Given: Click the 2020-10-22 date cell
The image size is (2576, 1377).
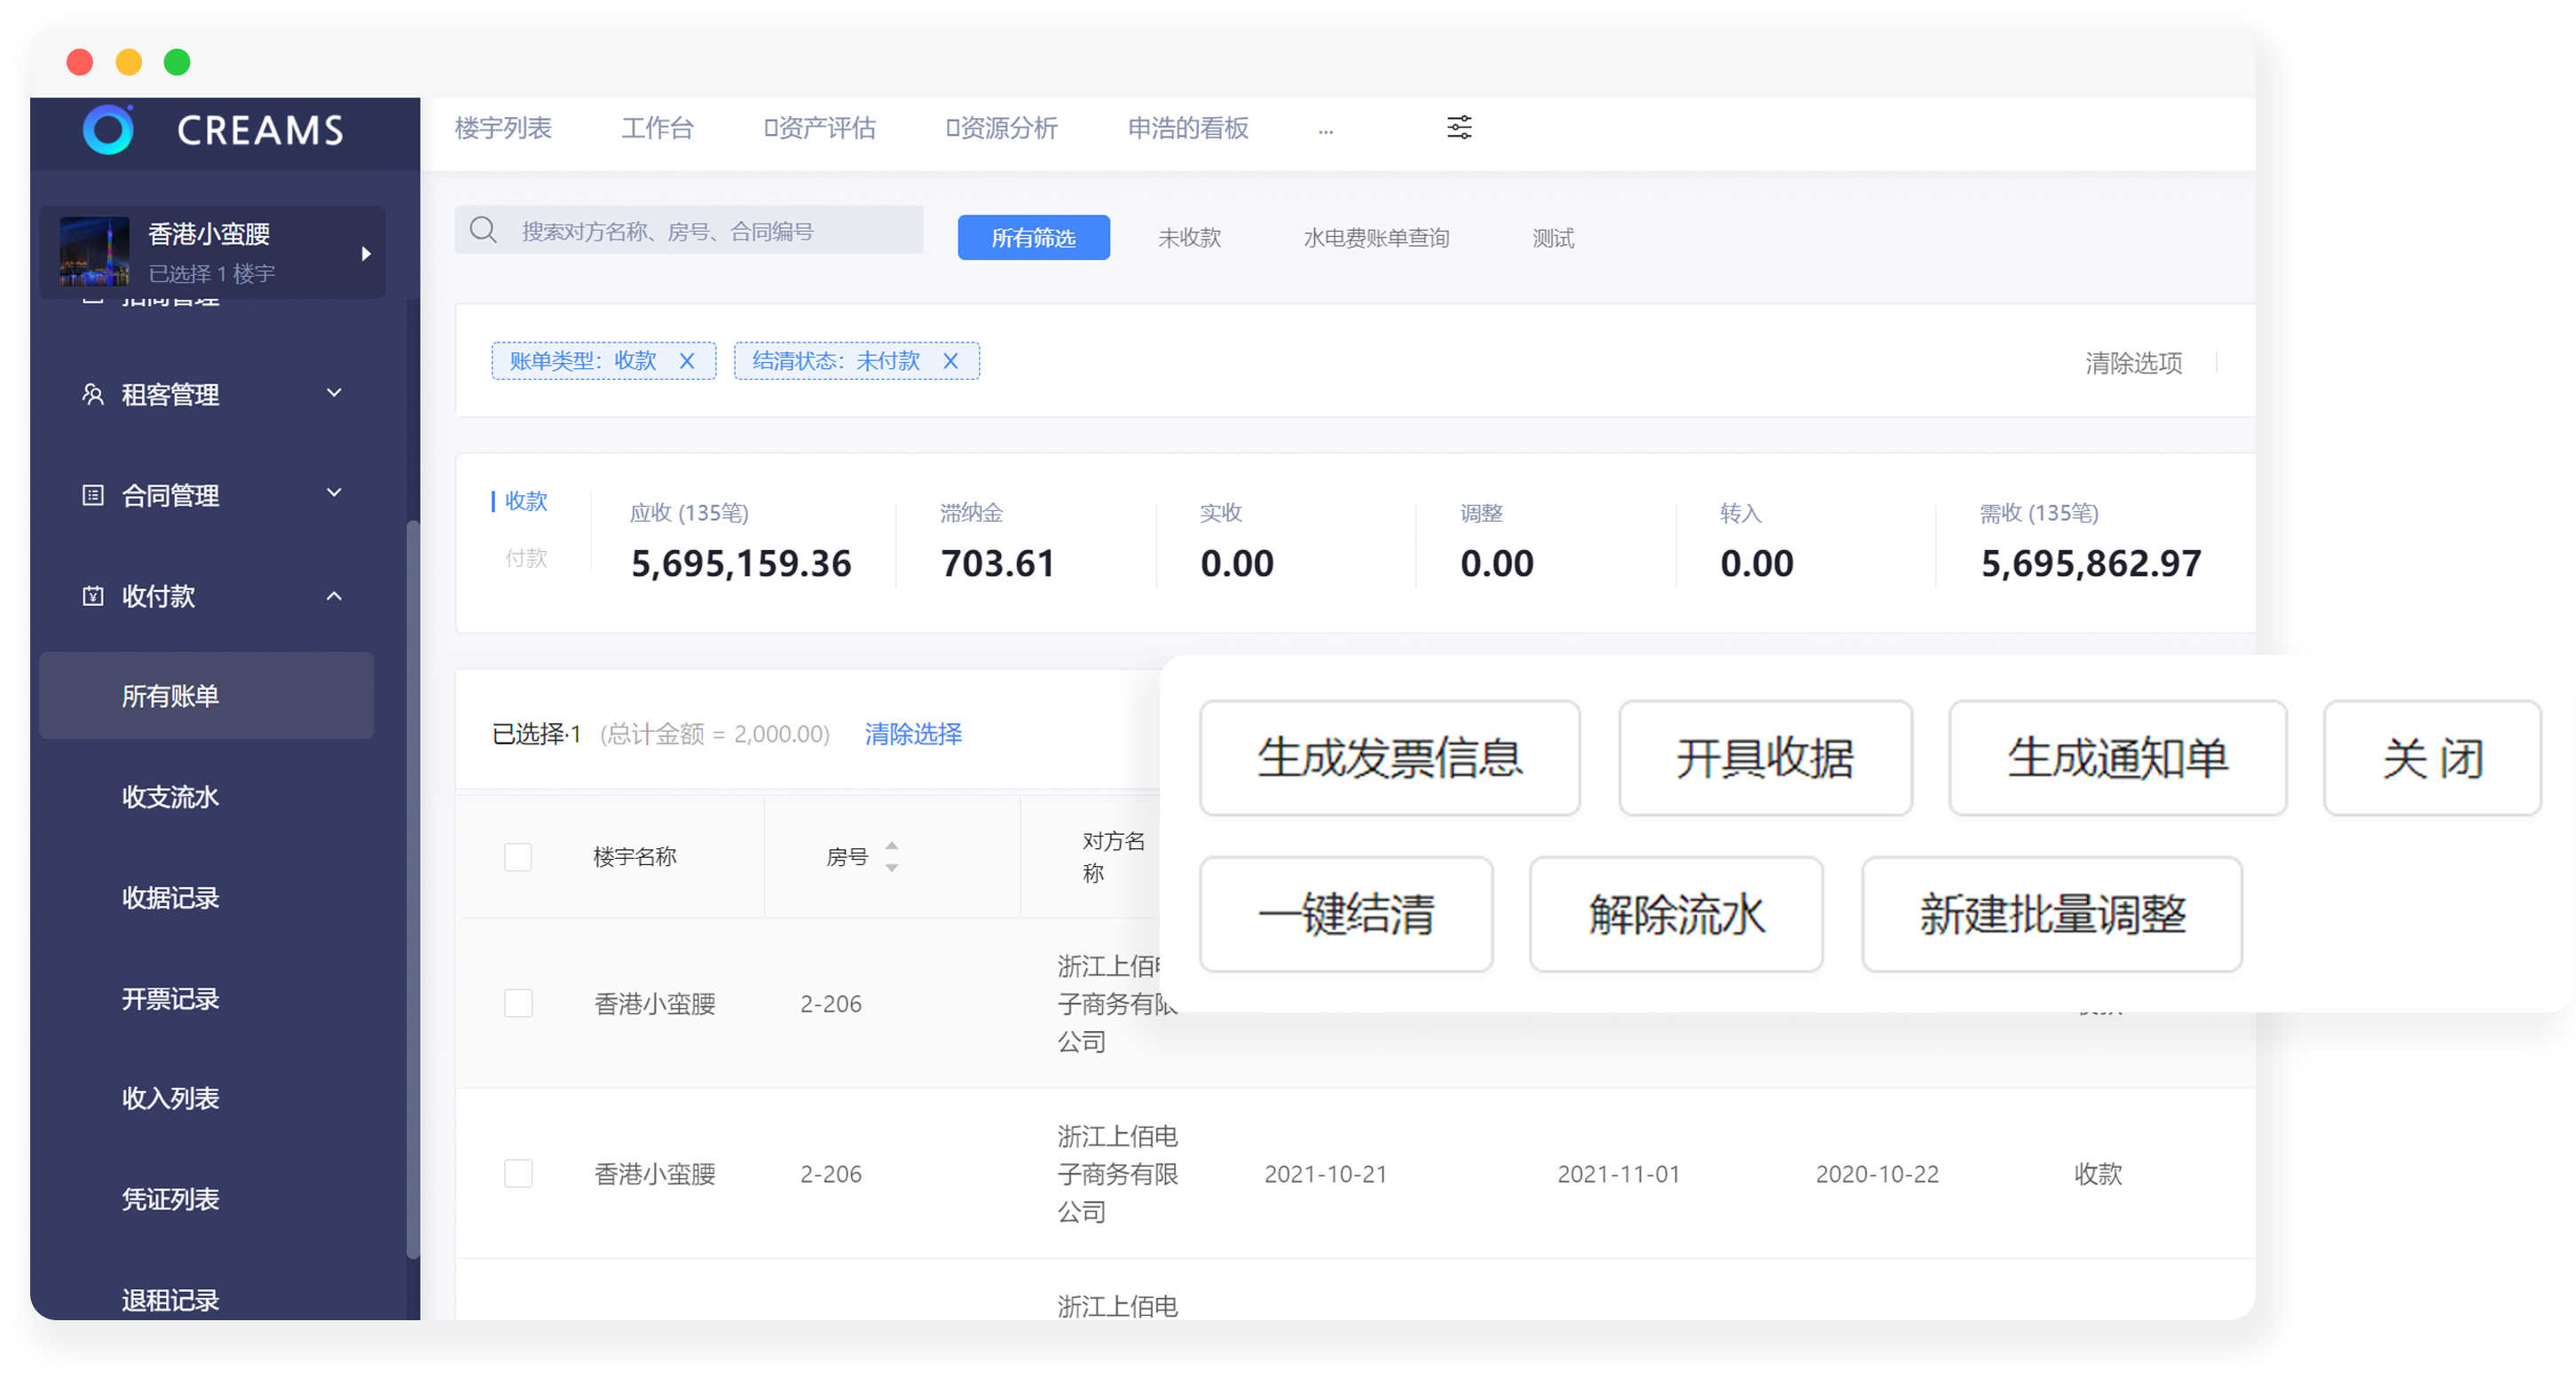Looking at the screenshot, I should point(1877,1174).
